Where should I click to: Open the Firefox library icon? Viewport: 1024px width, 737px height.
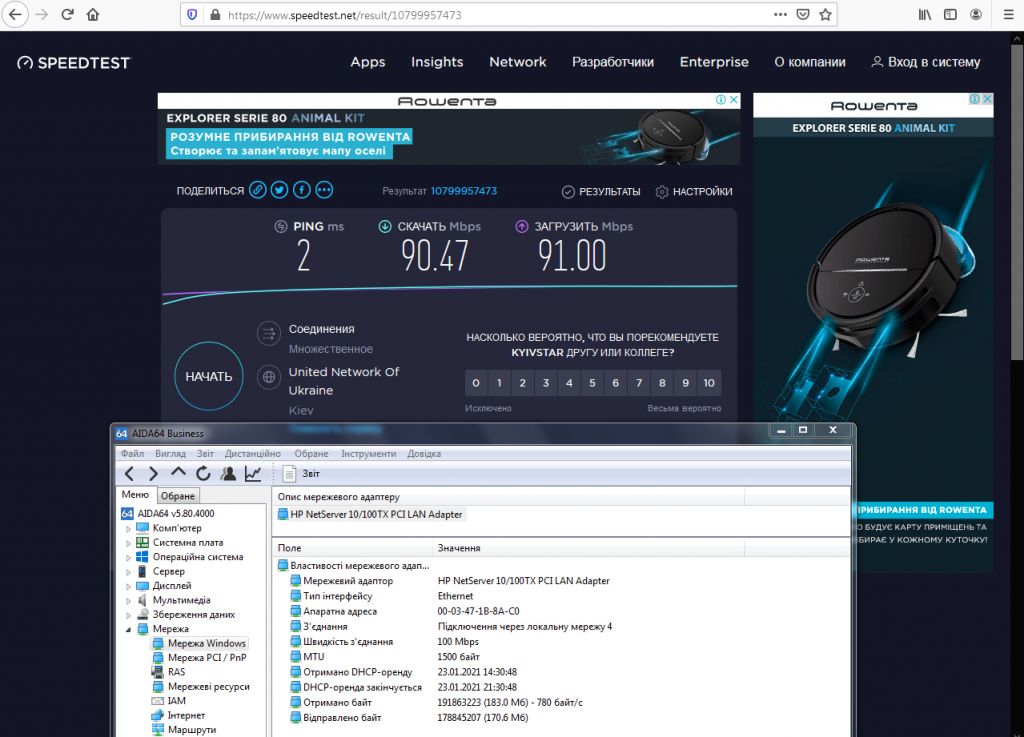[925, 14]
